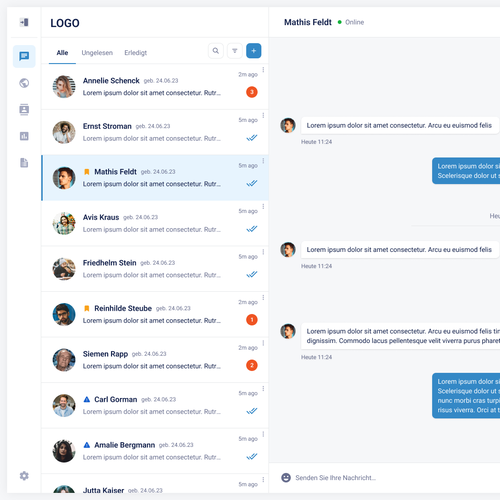The width and height of the screenshot is (500, 500).
Task: Open more options for Siemen Rapp
Action: point(263,343)
